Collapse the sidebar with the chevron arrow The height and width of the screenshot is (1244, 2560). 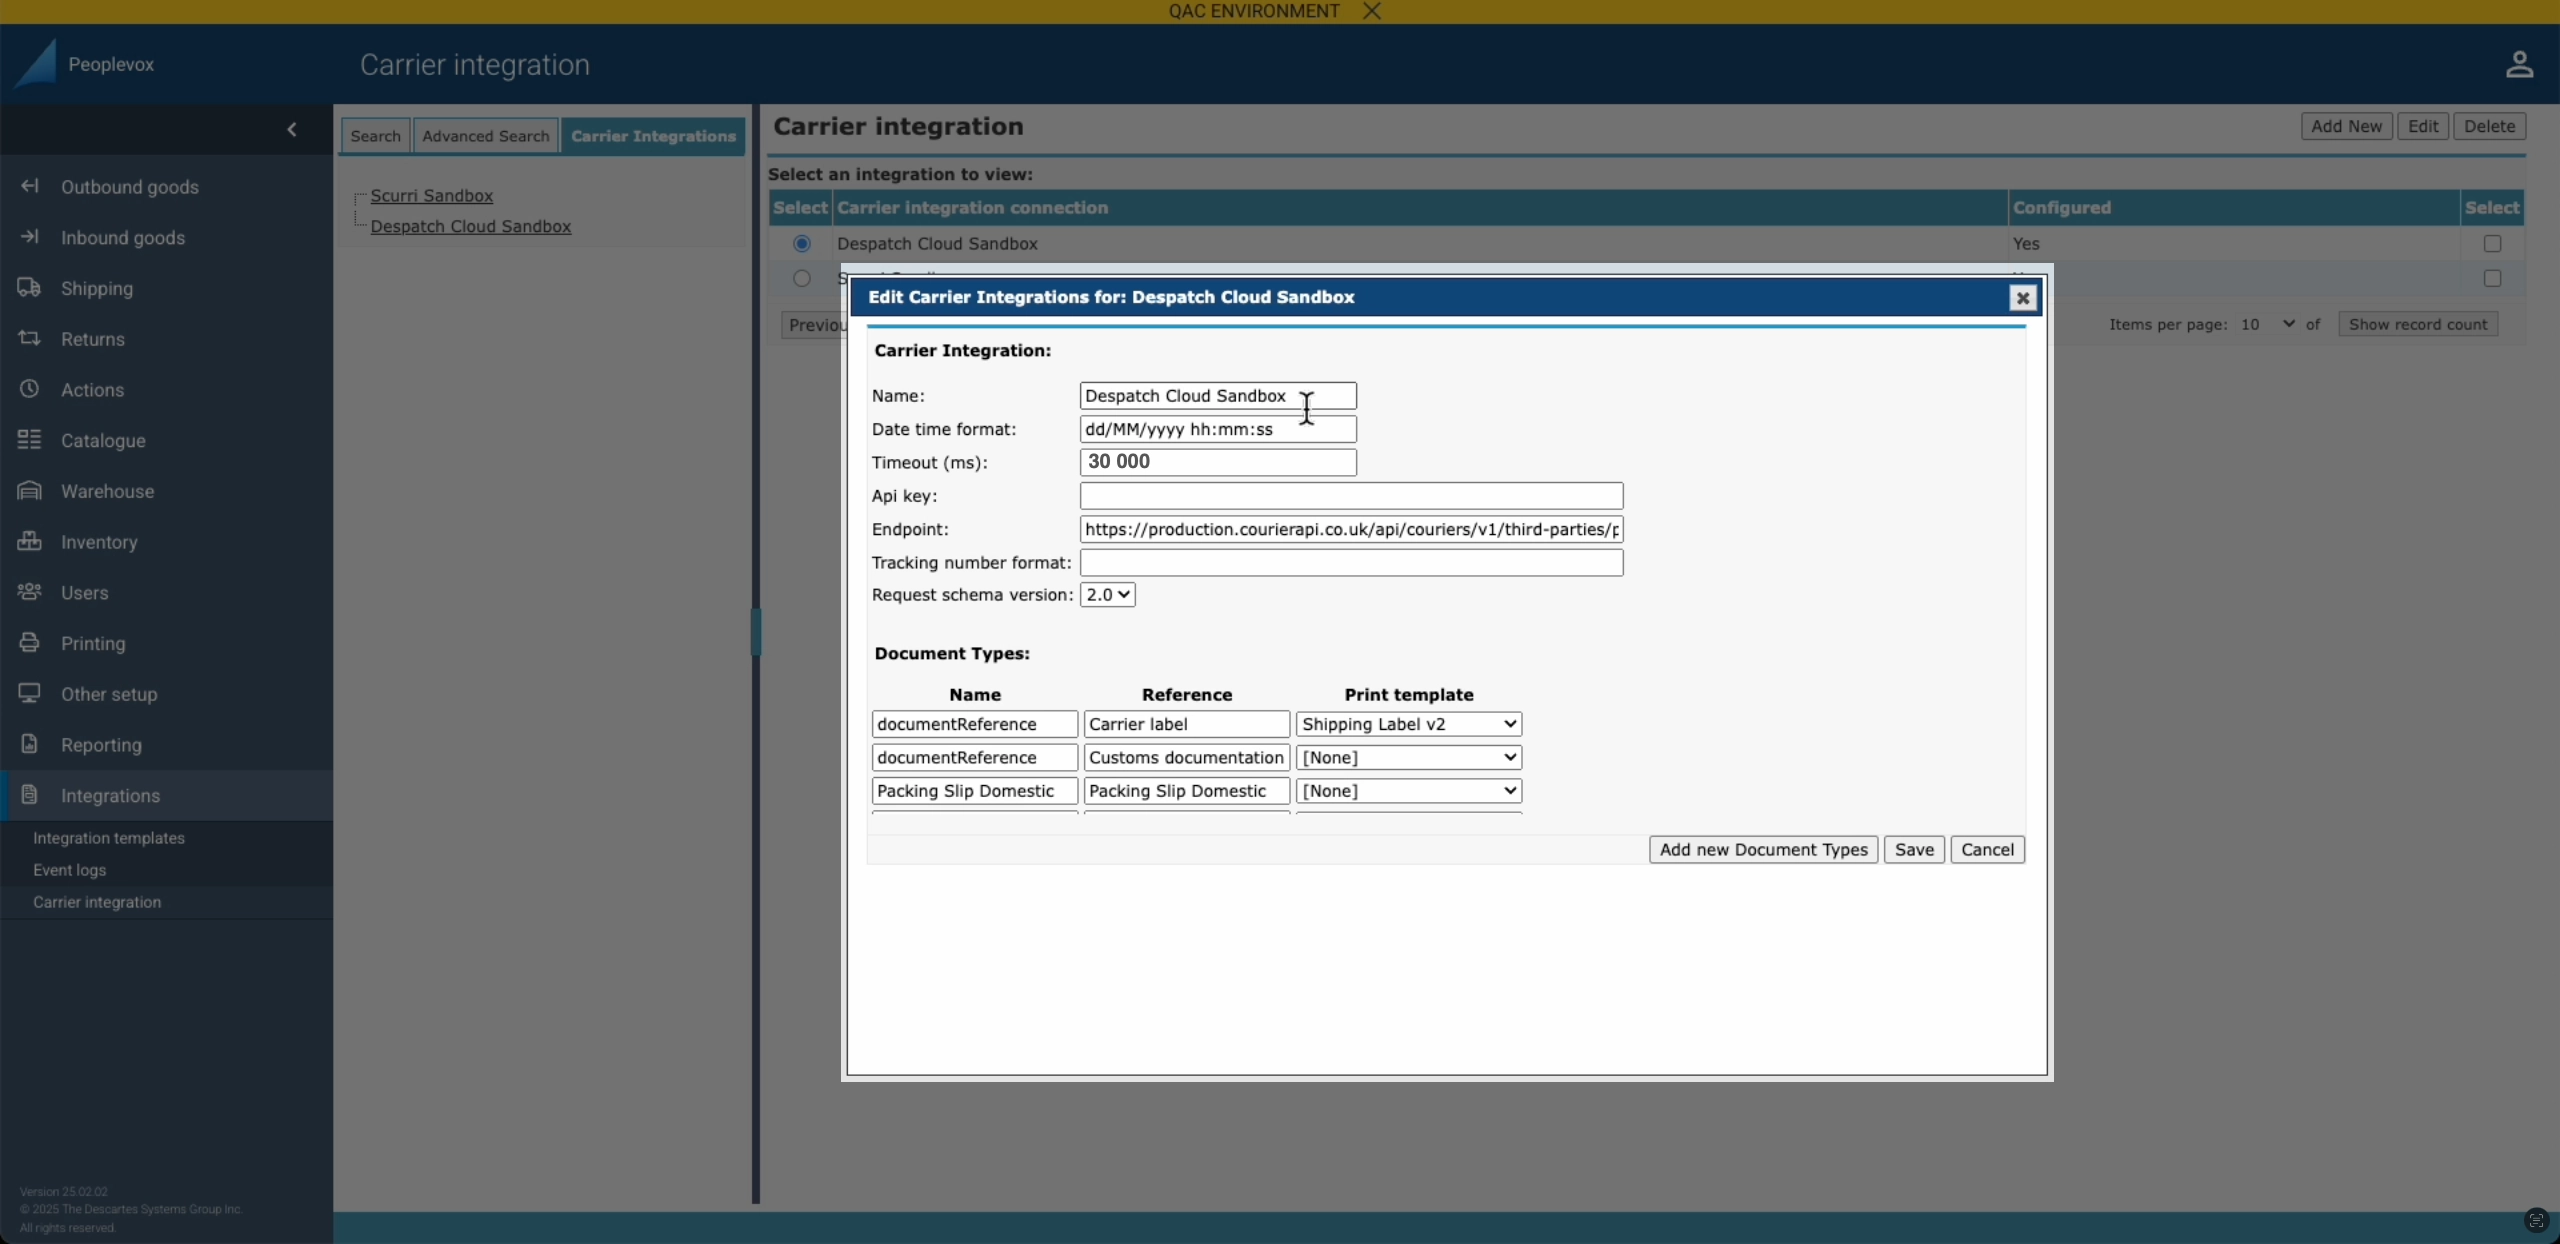291,129
